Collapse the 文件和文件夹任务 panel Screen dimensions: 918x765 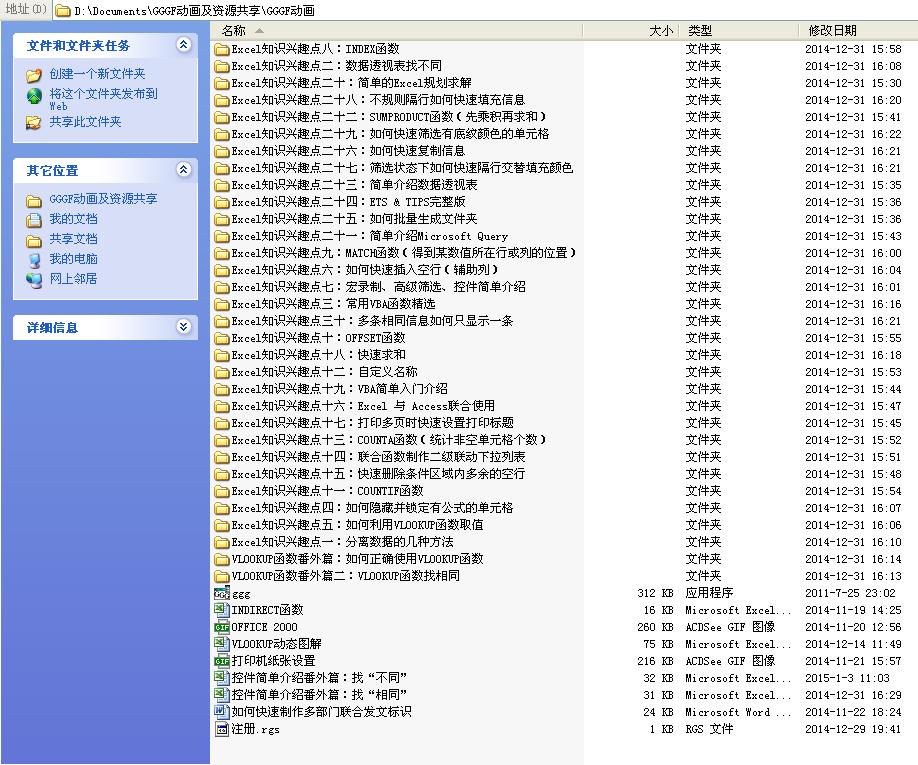pyautogui.click(x=183, y=45)
